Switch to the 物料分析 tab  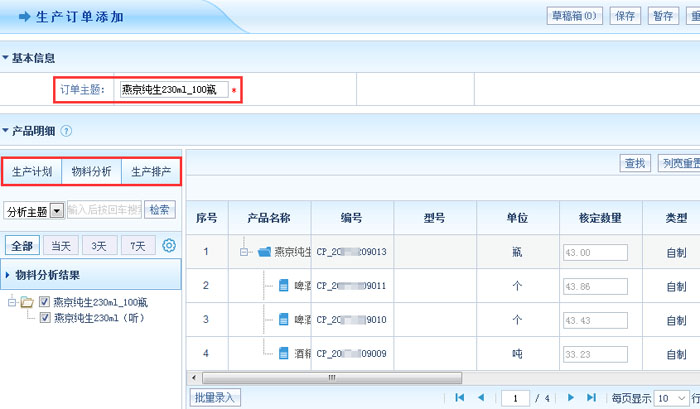click(92, 172)
